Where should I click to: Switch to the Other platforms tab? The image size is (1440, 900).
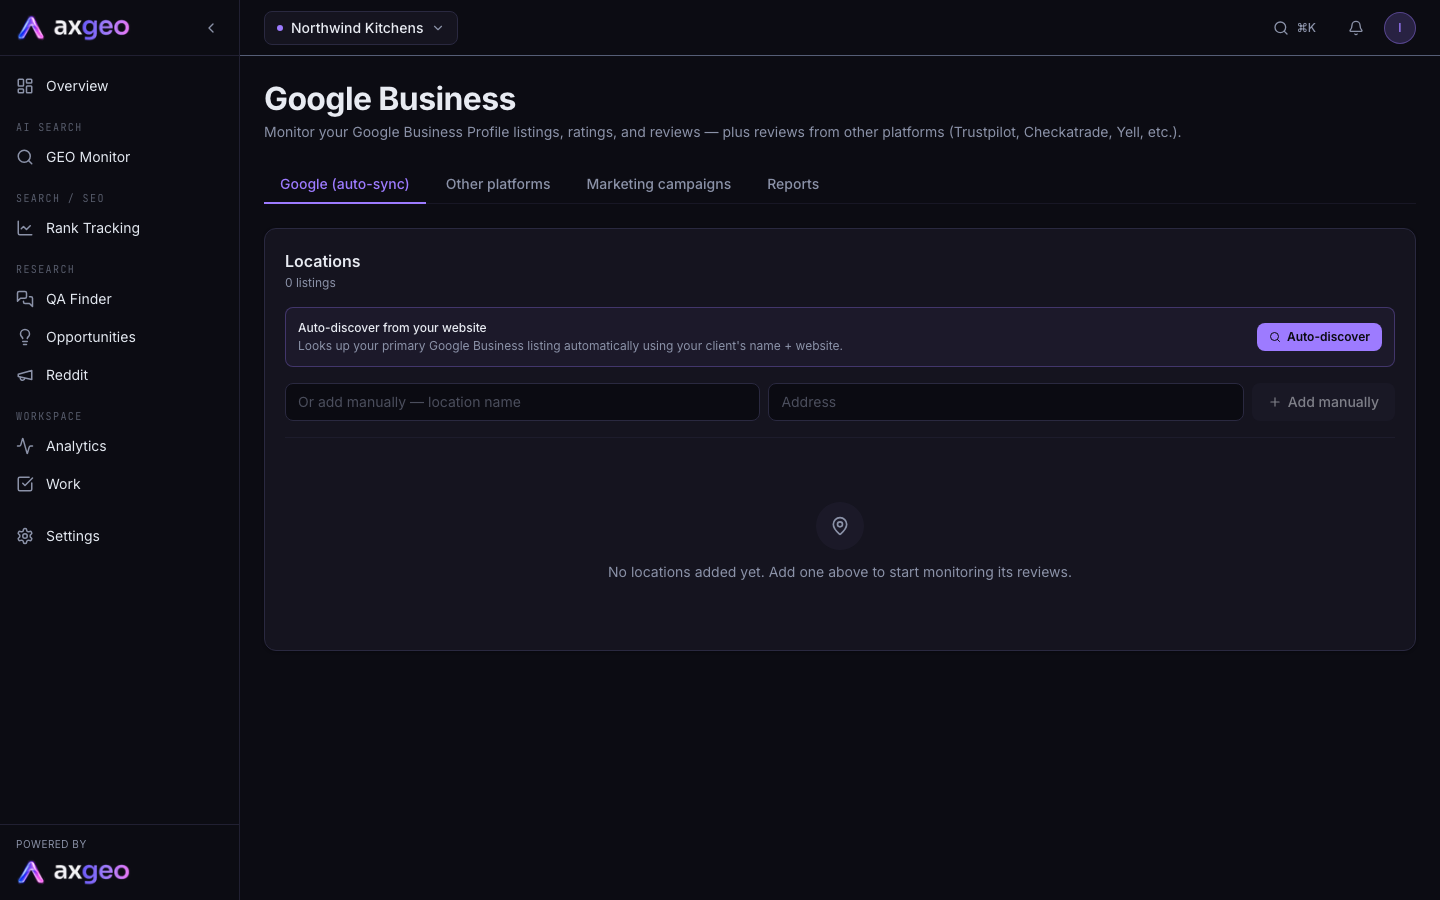pyautogui.click(x=498, y=184)
